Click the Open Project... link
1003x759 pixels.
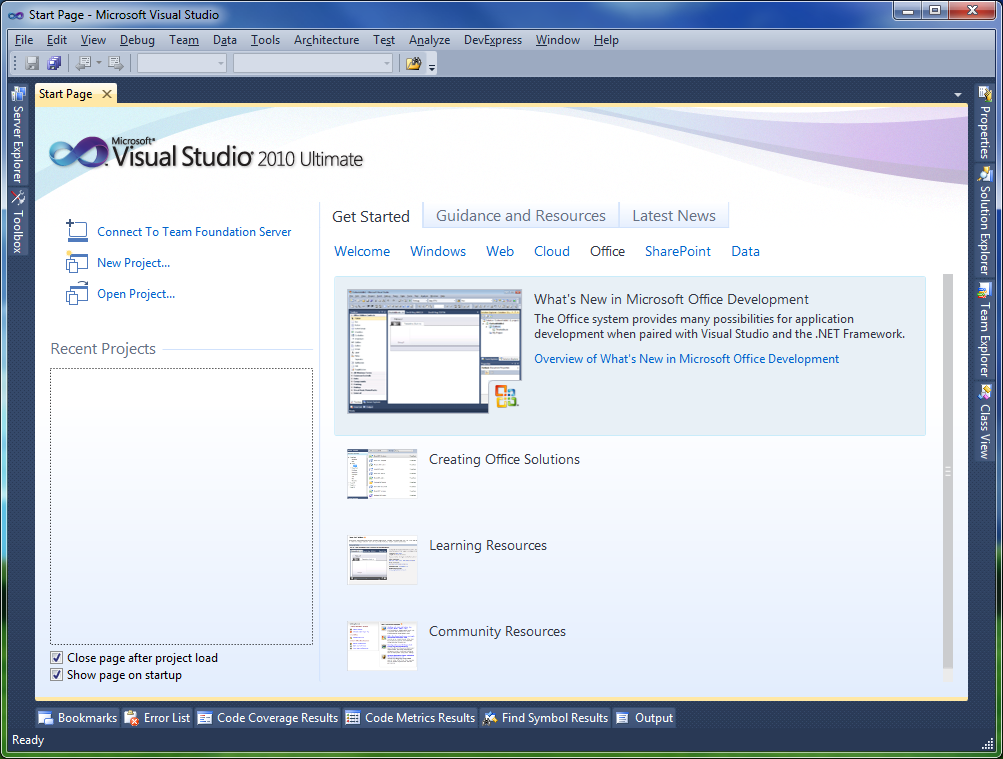coord(136,294)
